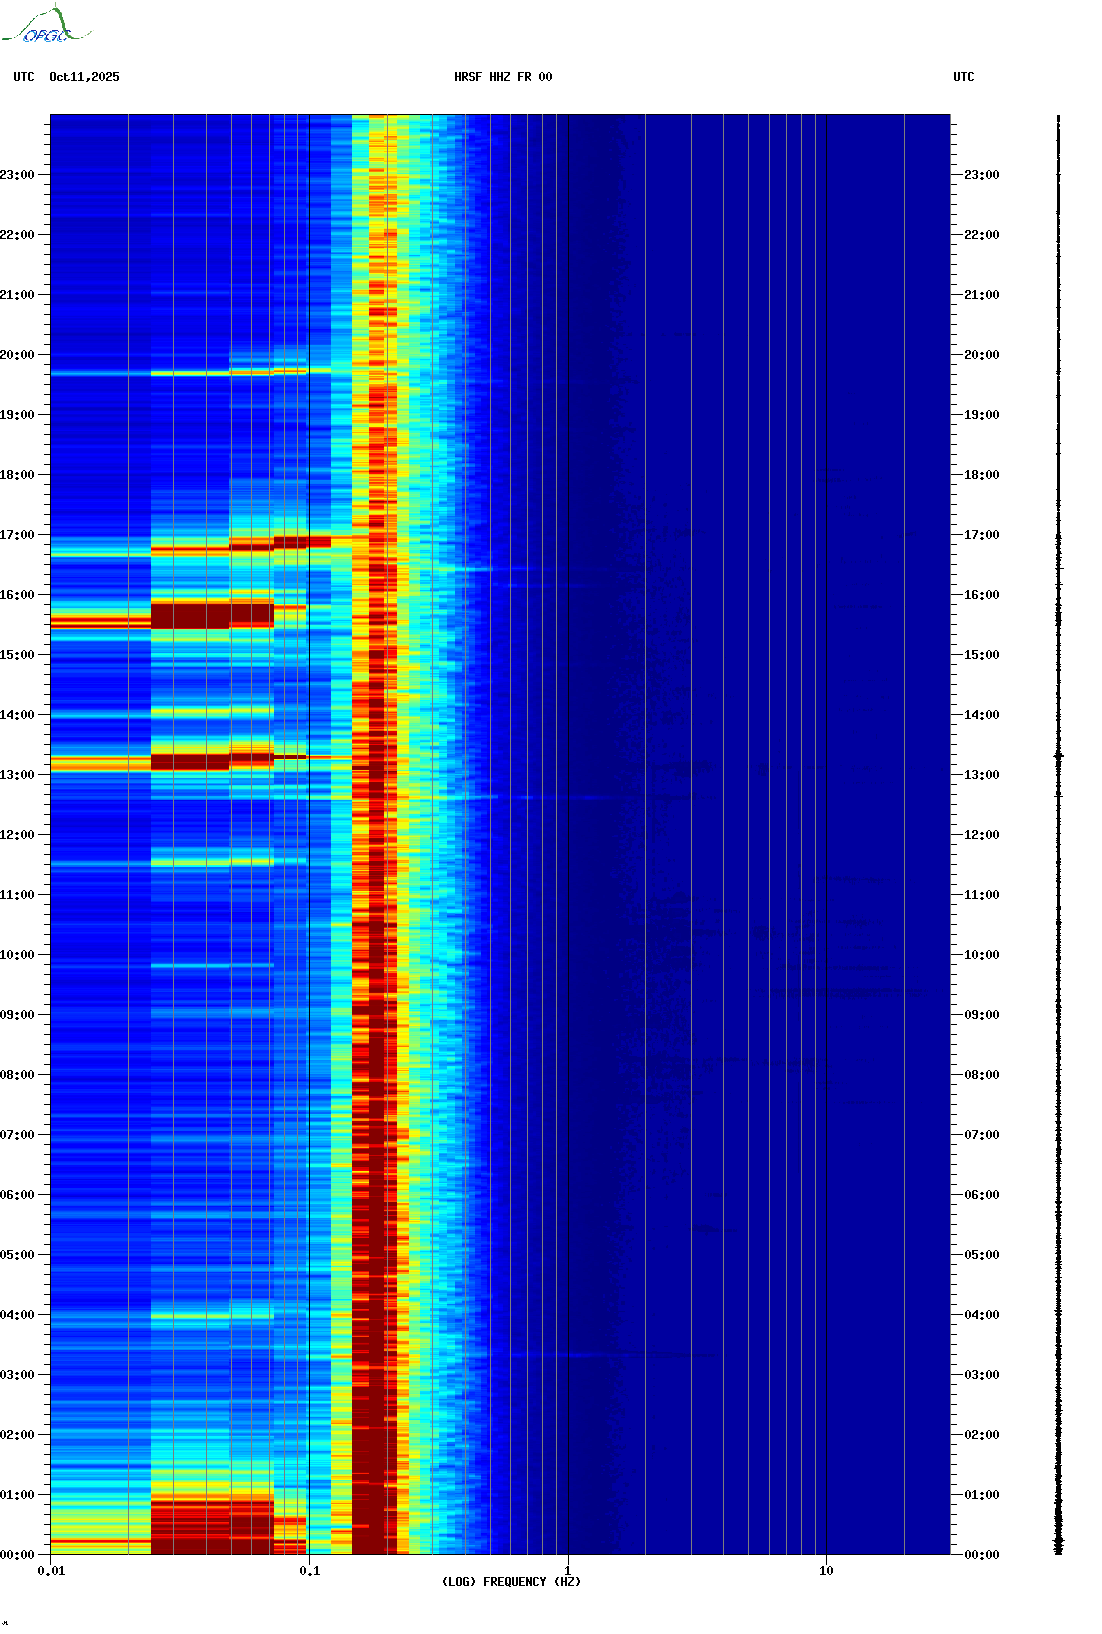Click the 10:00 label on right time axis

982,955
